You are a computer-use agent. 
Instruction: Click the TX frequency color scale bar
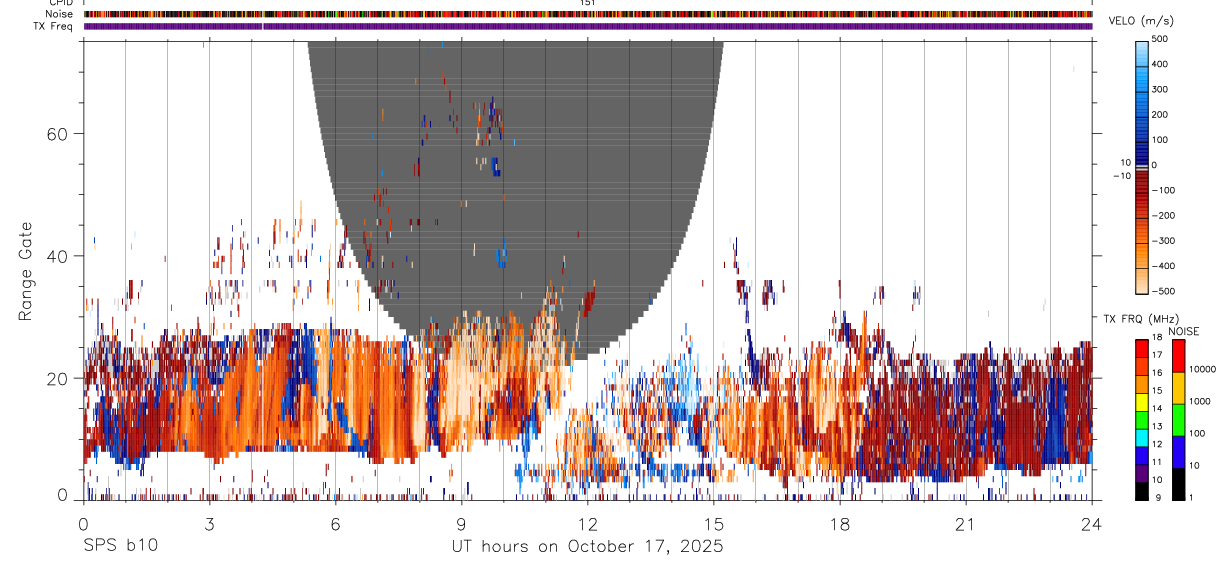pos(1142,420)
